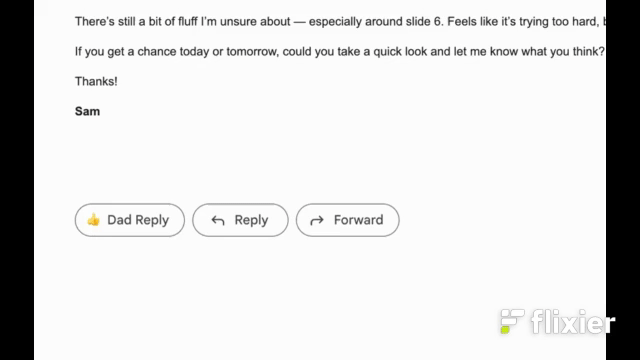Click the bold Sam signature
The width and height of the screenshot is (640, 360).
(87, 111)
